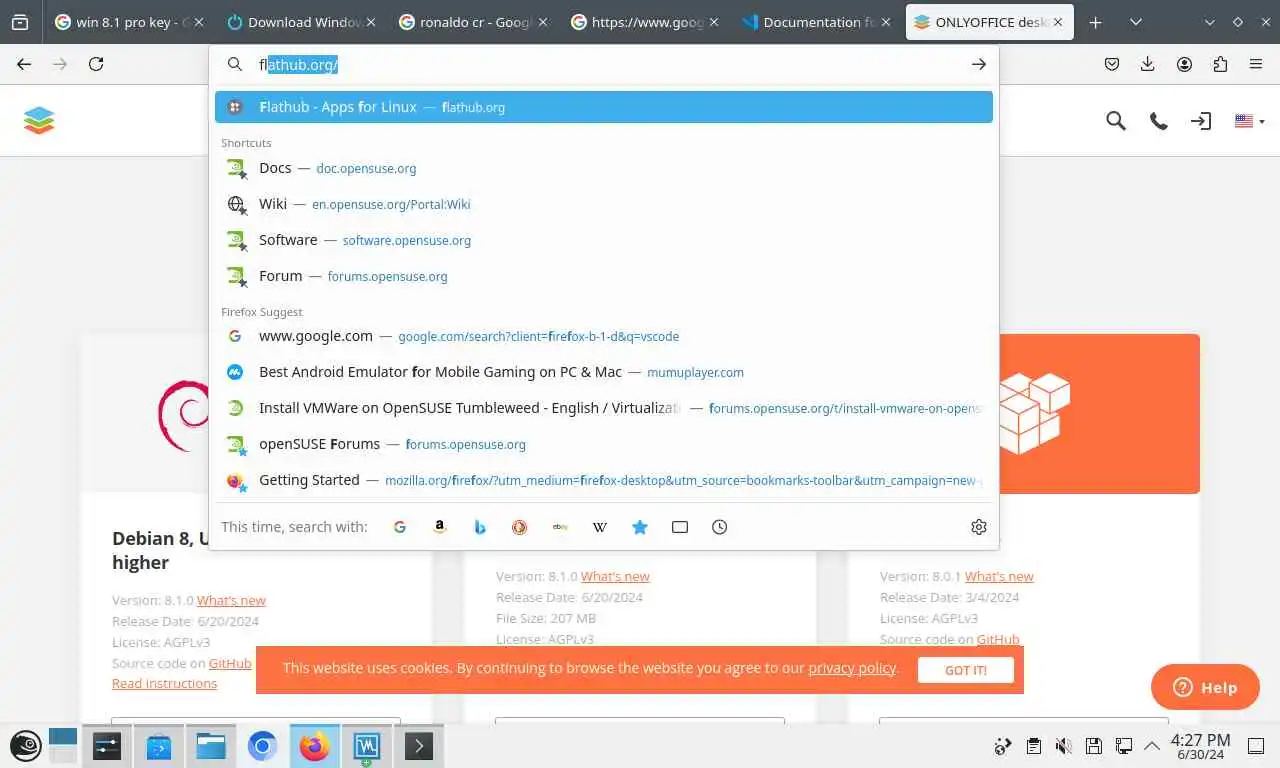
Task: Open language selector flag dropdown
Action: coord(1249,121)
